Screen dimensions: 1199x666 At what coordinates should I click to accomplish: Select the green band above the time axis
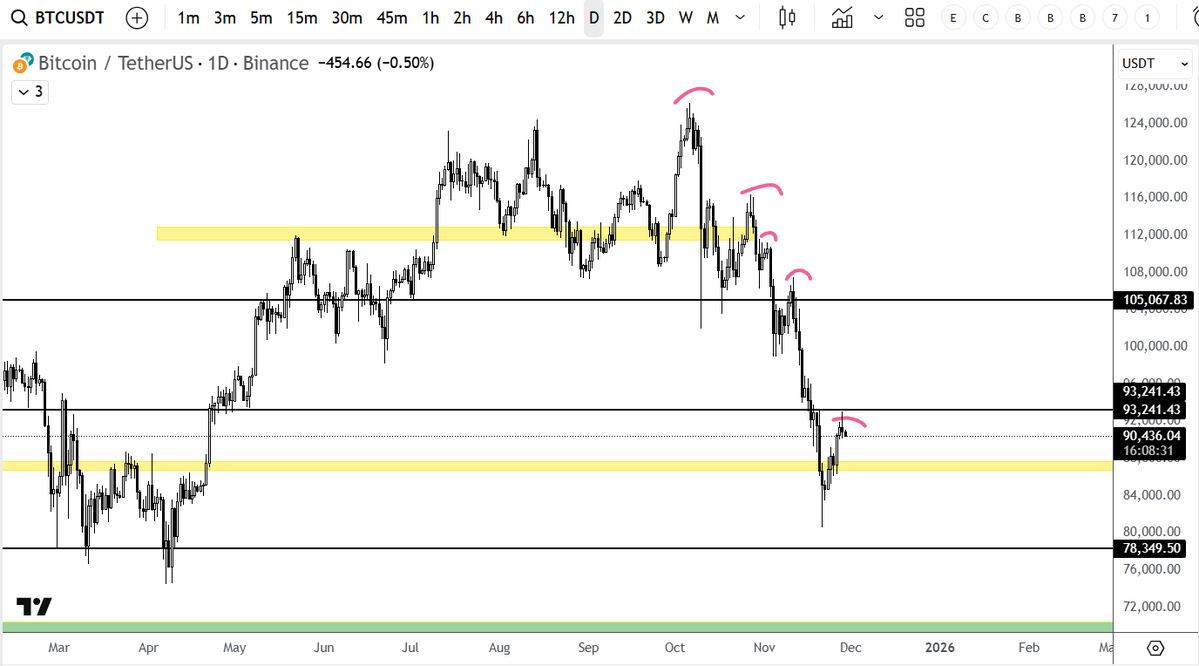[x=557, y=627]
